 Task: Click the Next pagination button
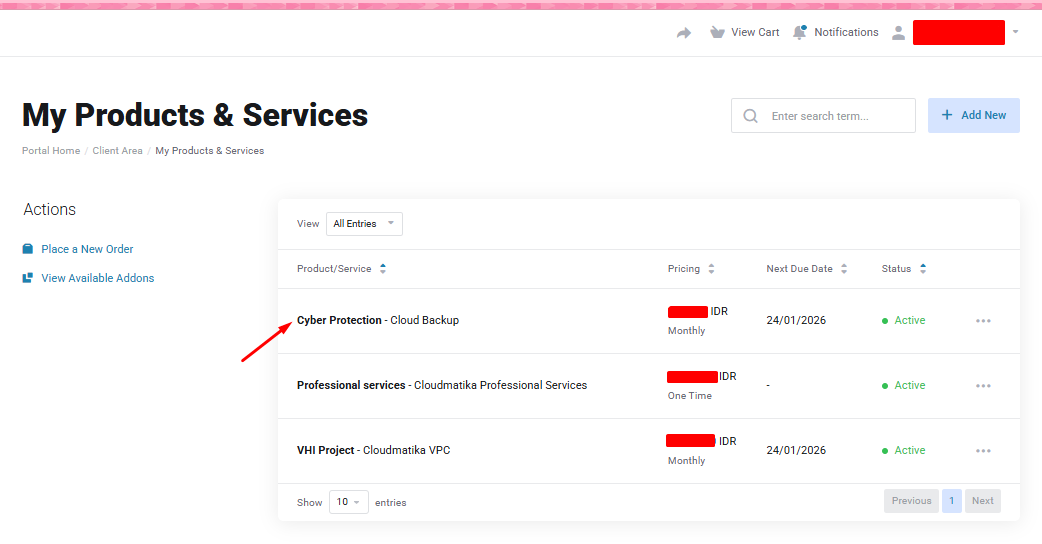coord(983,501)
